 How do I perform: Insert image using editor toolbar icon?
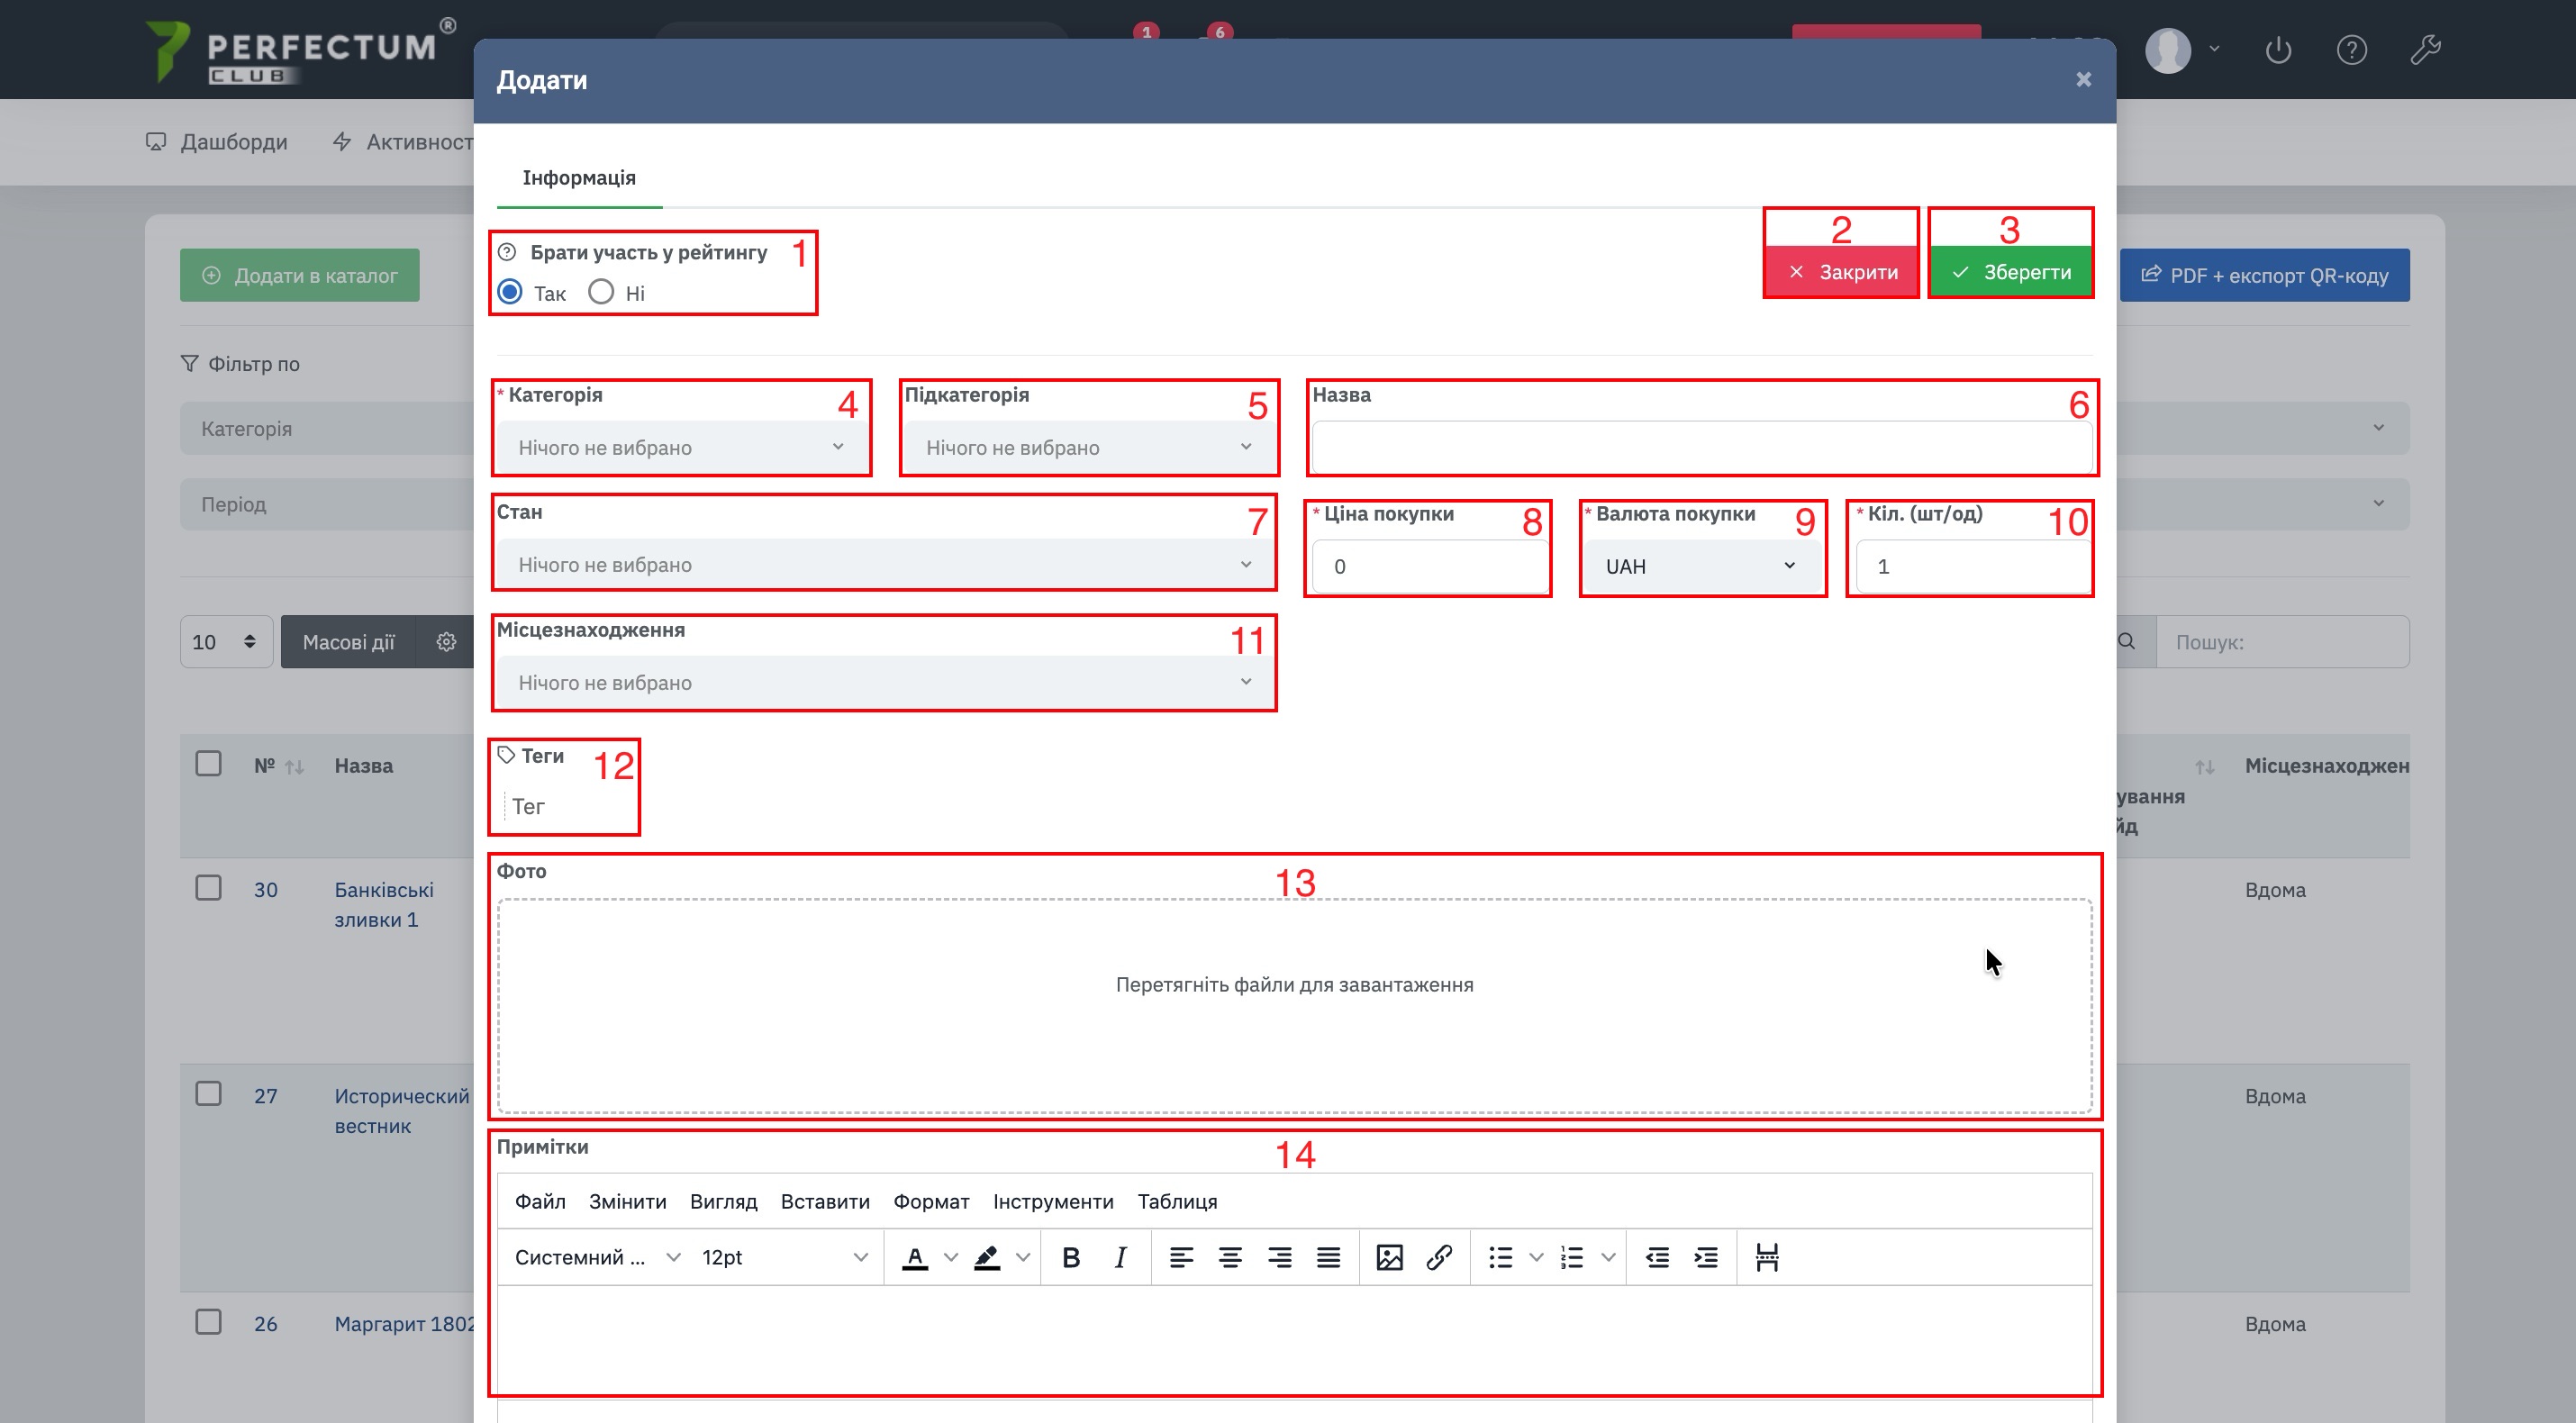(x=1389, y=1257)
